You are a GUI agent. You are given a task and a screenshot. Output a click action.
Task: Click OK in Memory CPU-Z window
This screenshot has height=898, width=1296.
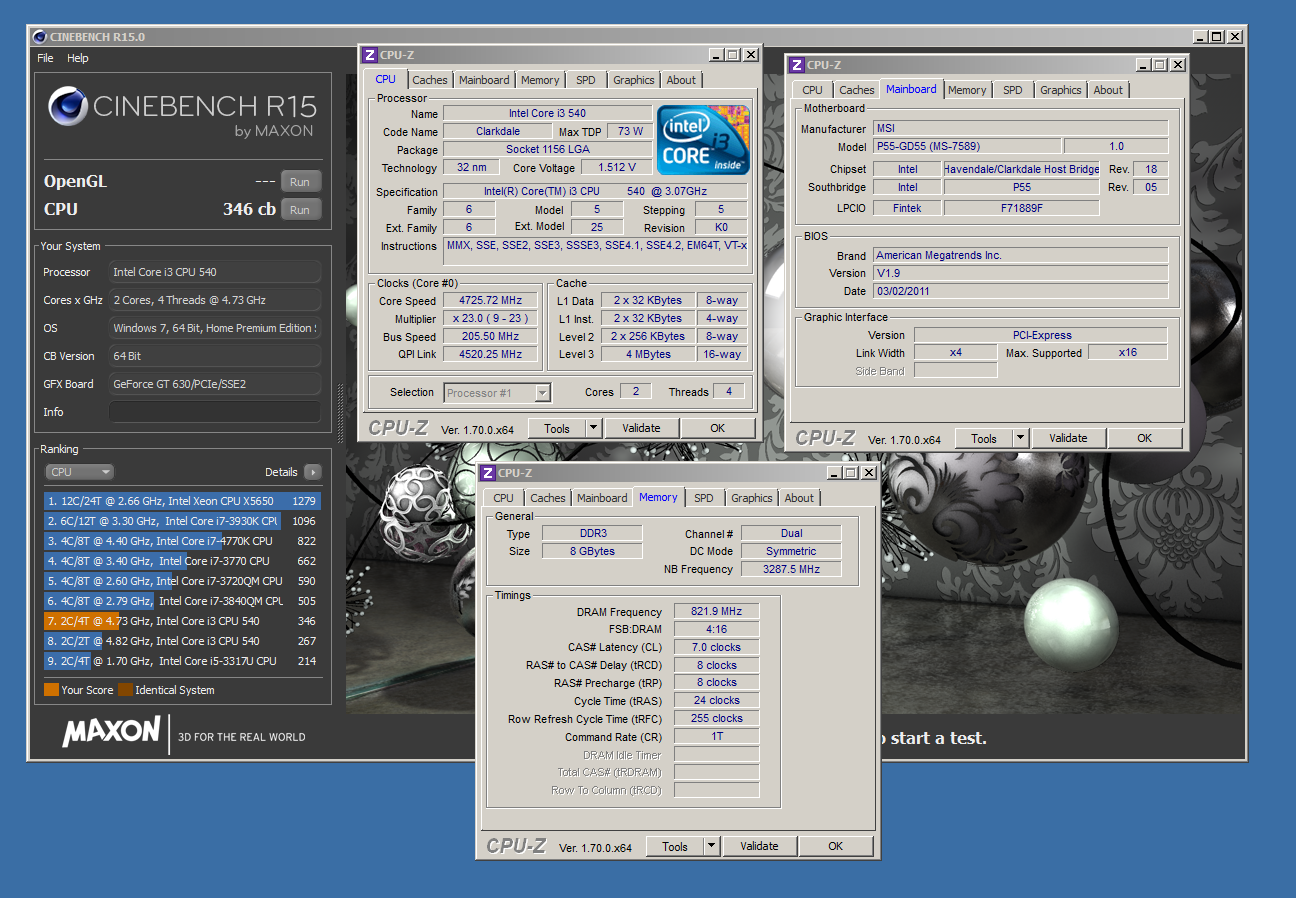[835, 846]
